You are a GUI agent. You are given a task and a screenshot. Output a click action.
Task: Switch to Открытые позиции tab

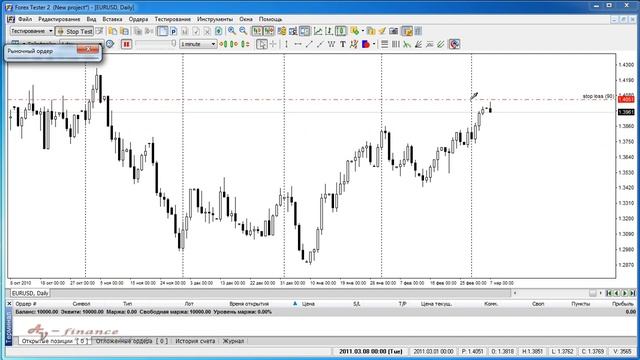click(x=55, y=341)
